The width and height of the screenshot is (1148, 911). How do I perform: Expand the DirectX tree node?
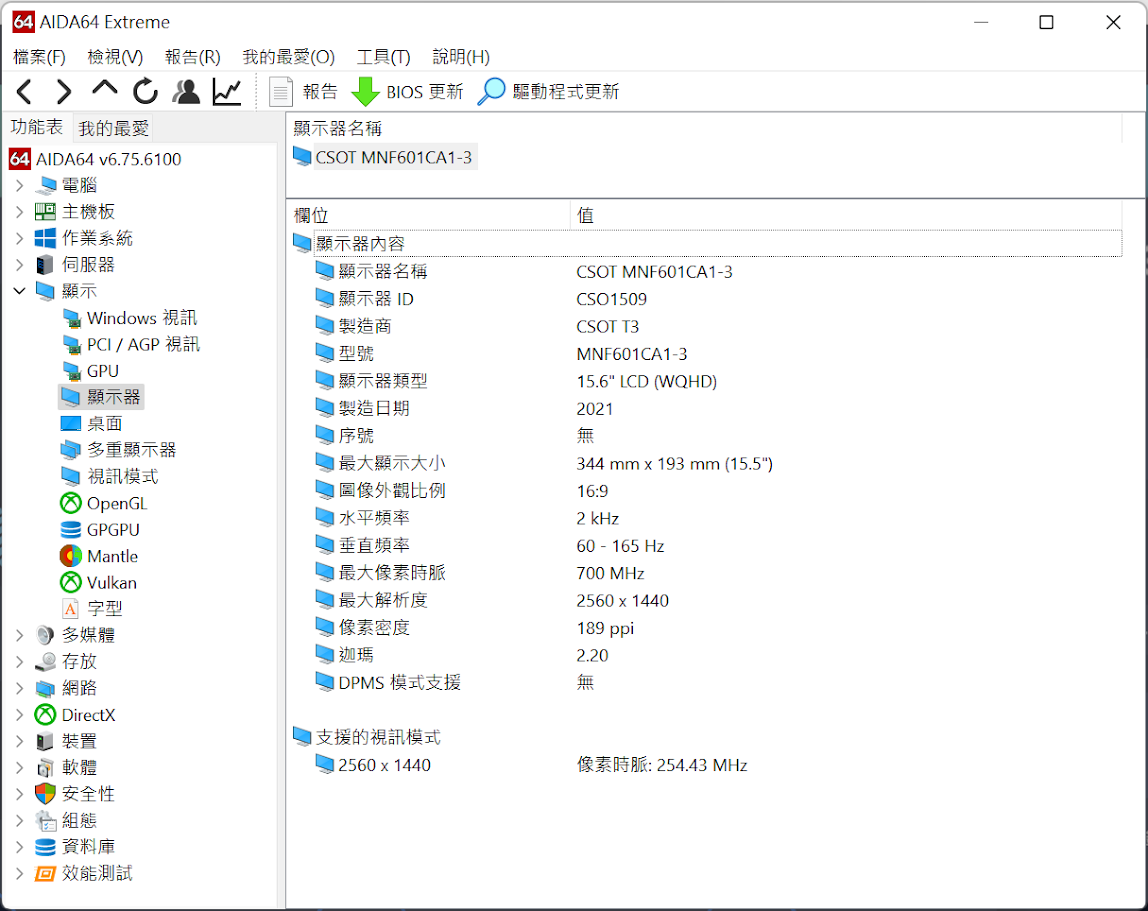[x=20, y=715]
